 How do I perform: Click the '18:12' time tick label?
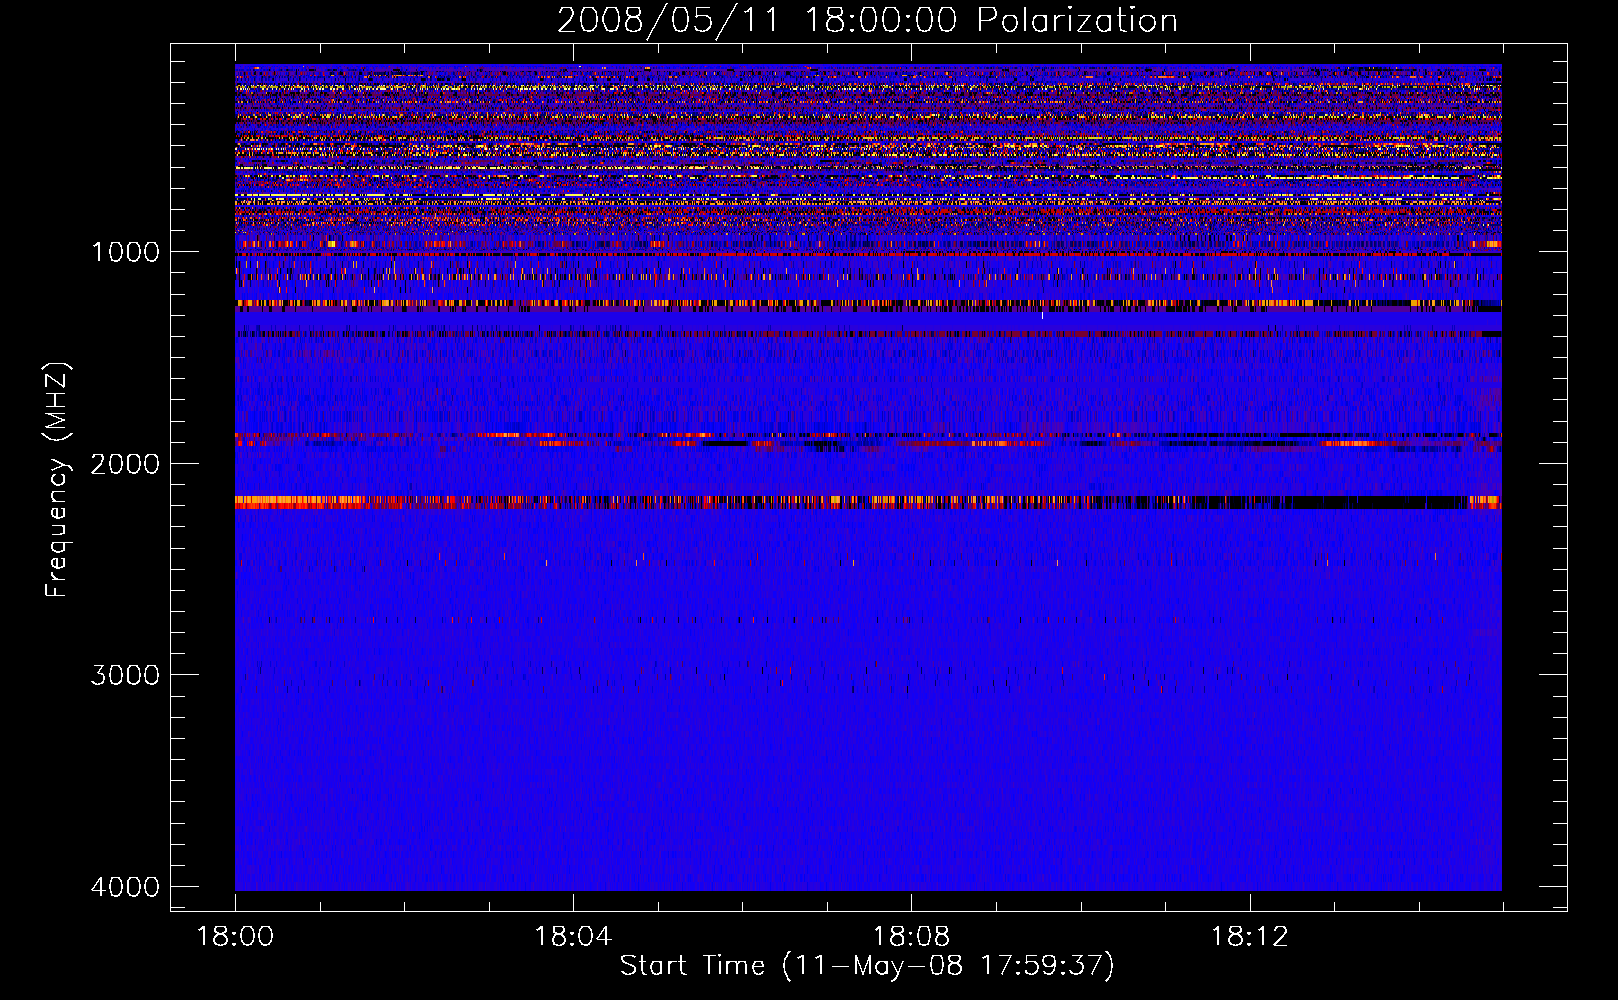point(1249,937)
